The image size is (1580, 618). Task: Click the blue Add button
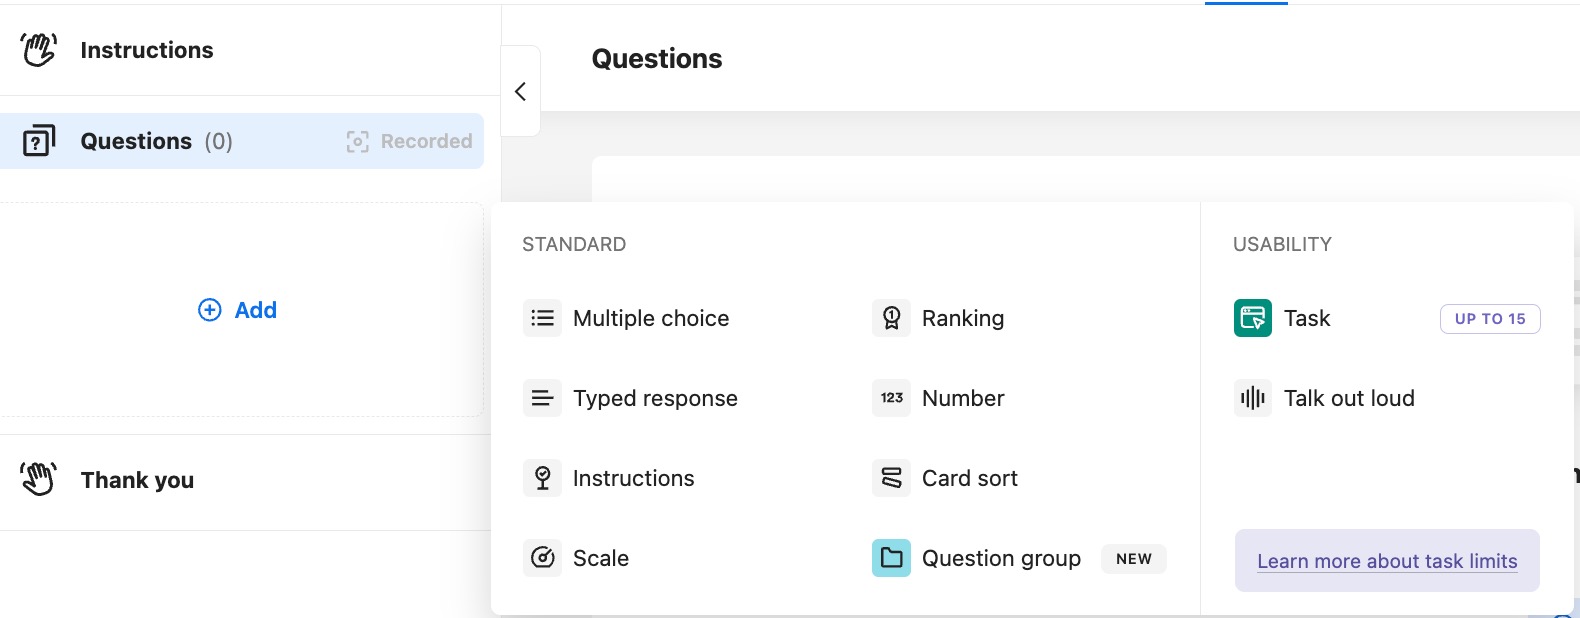pyautogui.click(x=238, y=310)
